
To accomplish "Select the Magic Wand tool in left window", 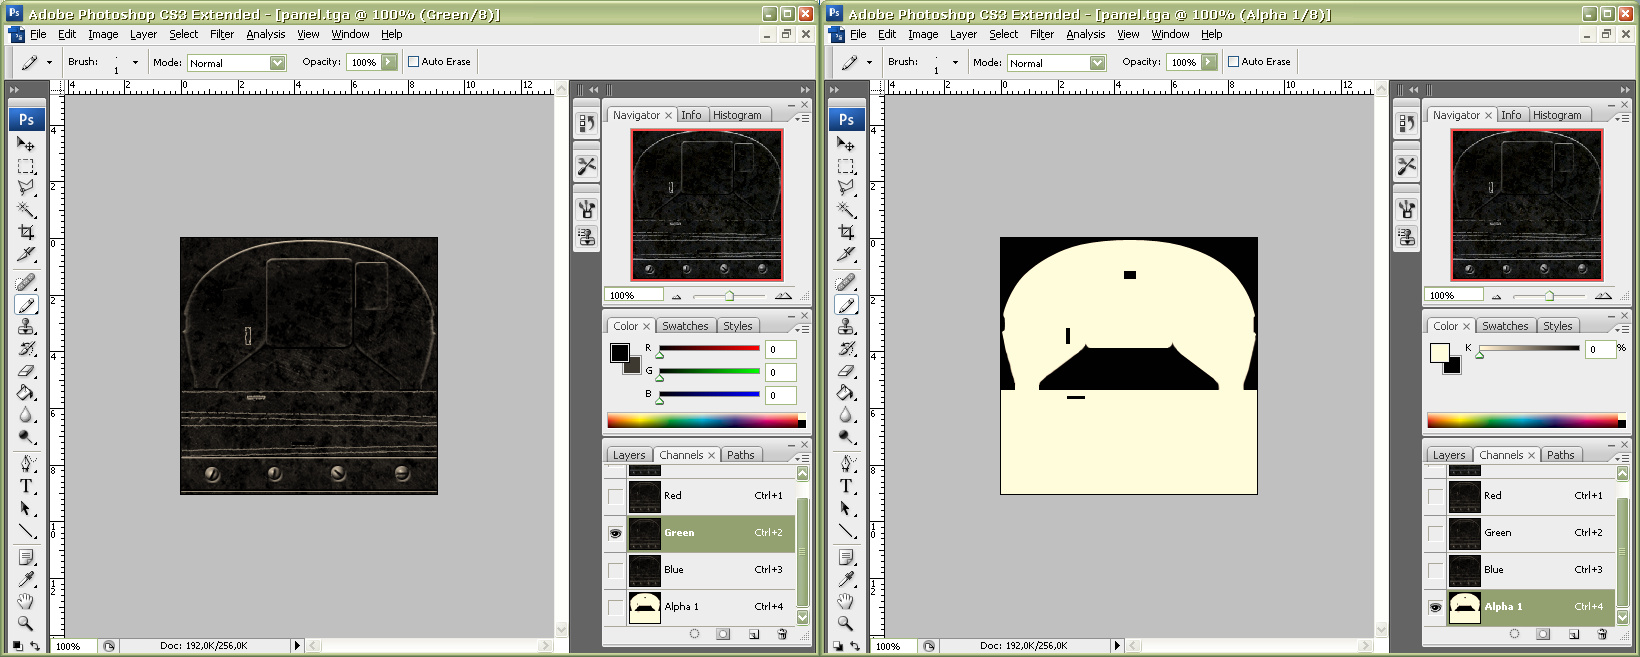I will pyautogui.click(x=26, y=210).
